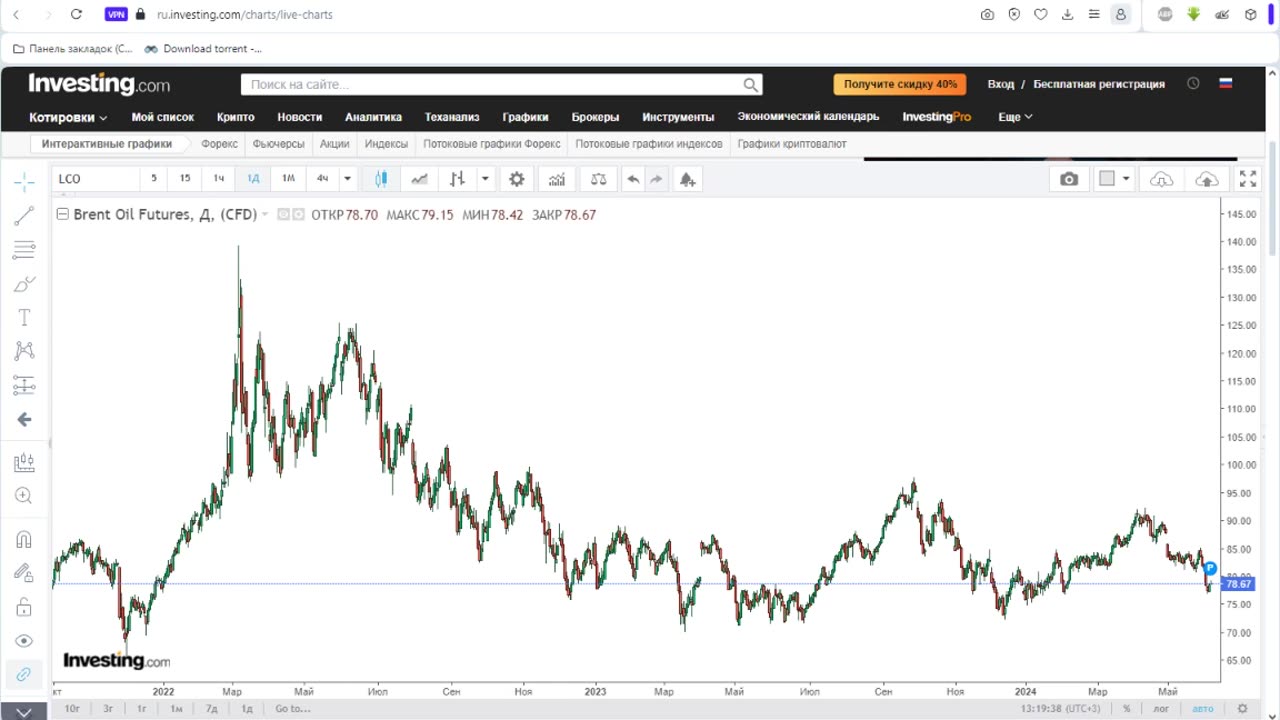Switch to Форекс charts tab

click(x=219, y=144)
